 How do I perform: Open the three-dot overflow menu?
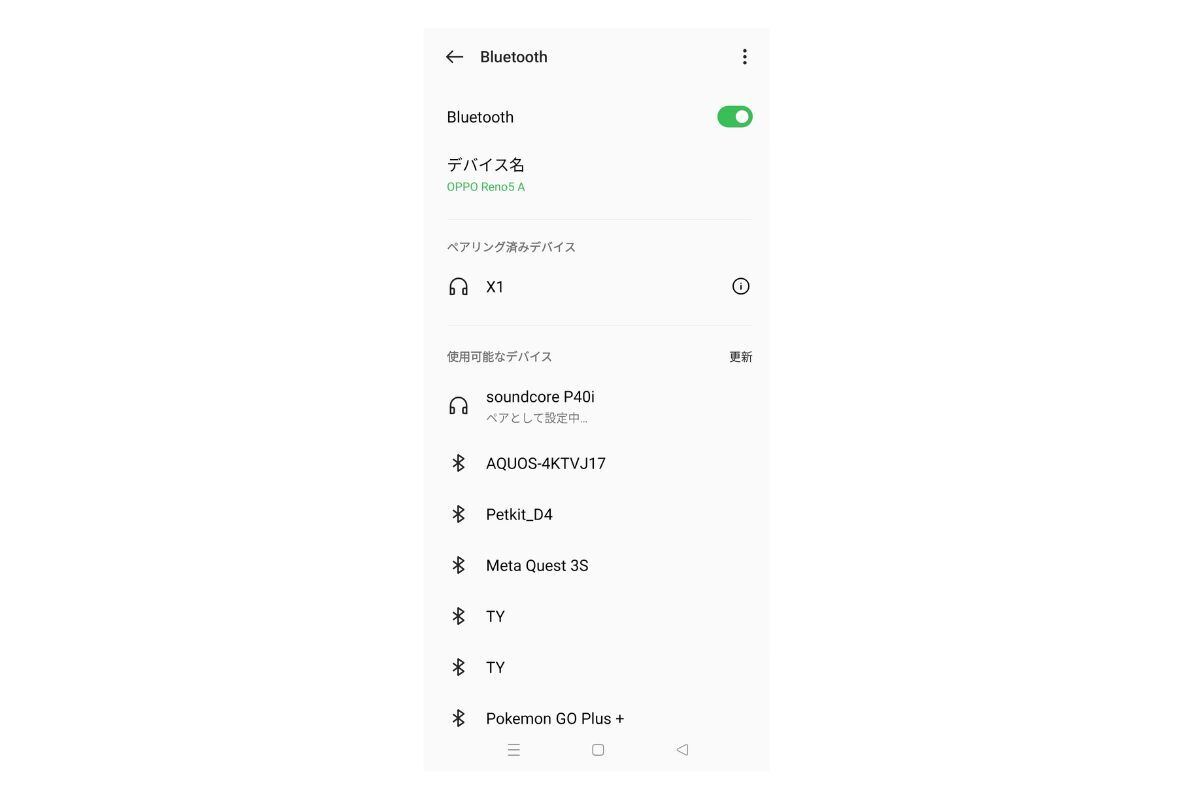click(744, 57)
